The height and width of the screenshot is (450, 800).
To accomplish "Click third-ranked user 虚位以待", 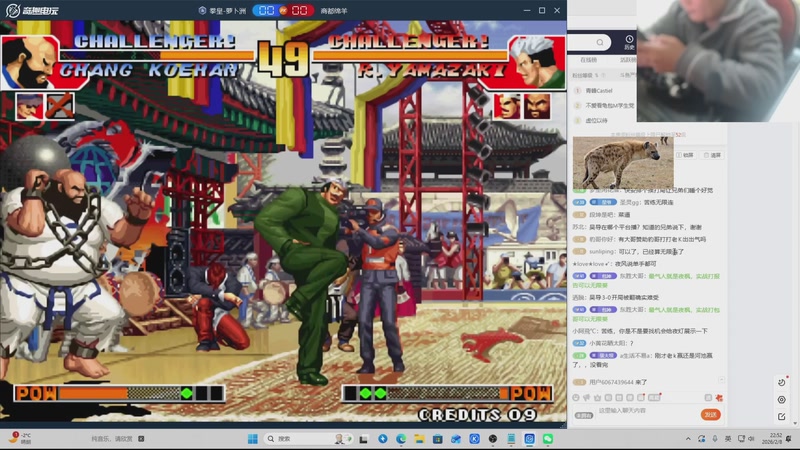I will 596,120.
